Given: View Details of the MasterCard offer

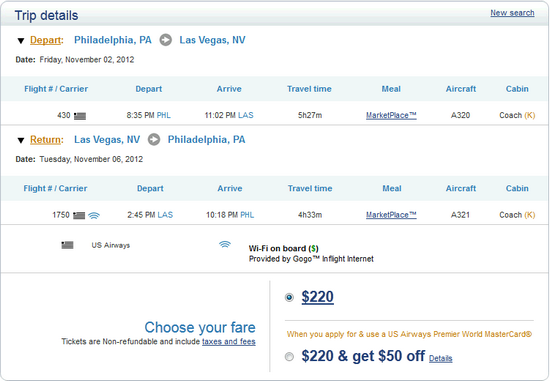Looking at the screenshot, I should pos(441,358).
